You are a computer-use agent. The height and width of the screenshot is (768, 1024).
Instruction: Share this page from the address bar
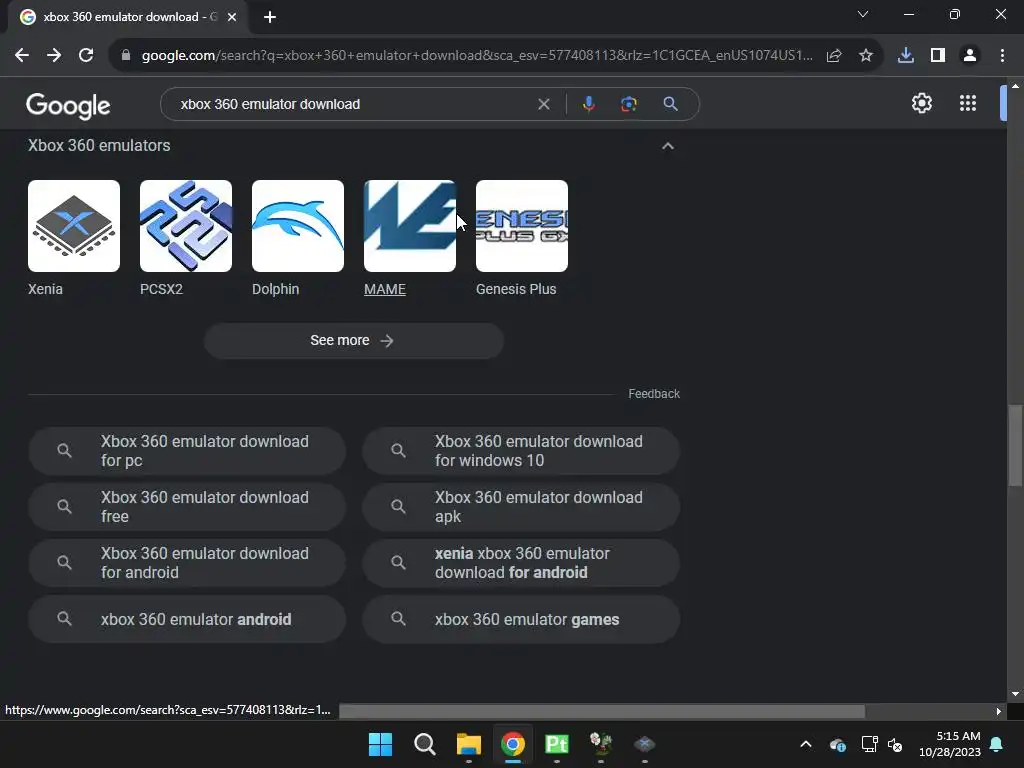click(x=834, y=56)
